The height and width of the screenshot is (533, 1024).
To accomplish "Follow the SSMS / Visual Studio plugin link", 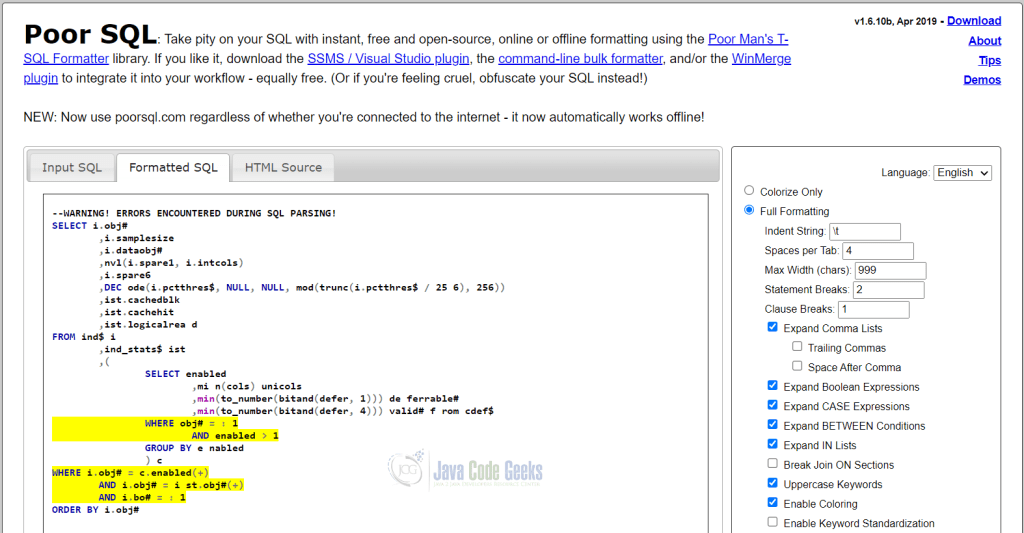I will pos(389,59).
